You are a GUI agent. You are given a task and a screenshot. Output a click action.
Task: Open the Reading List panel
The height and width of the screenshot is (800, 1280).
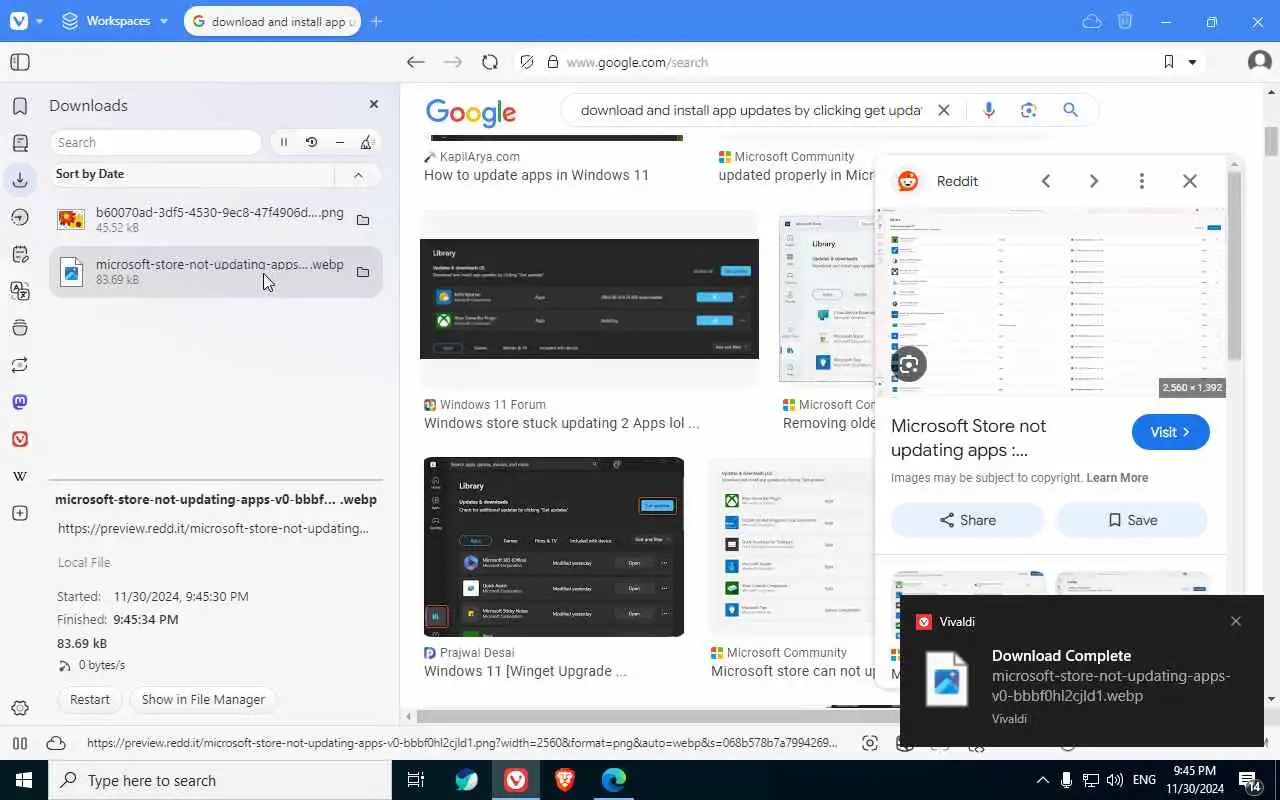pos(20,143)
